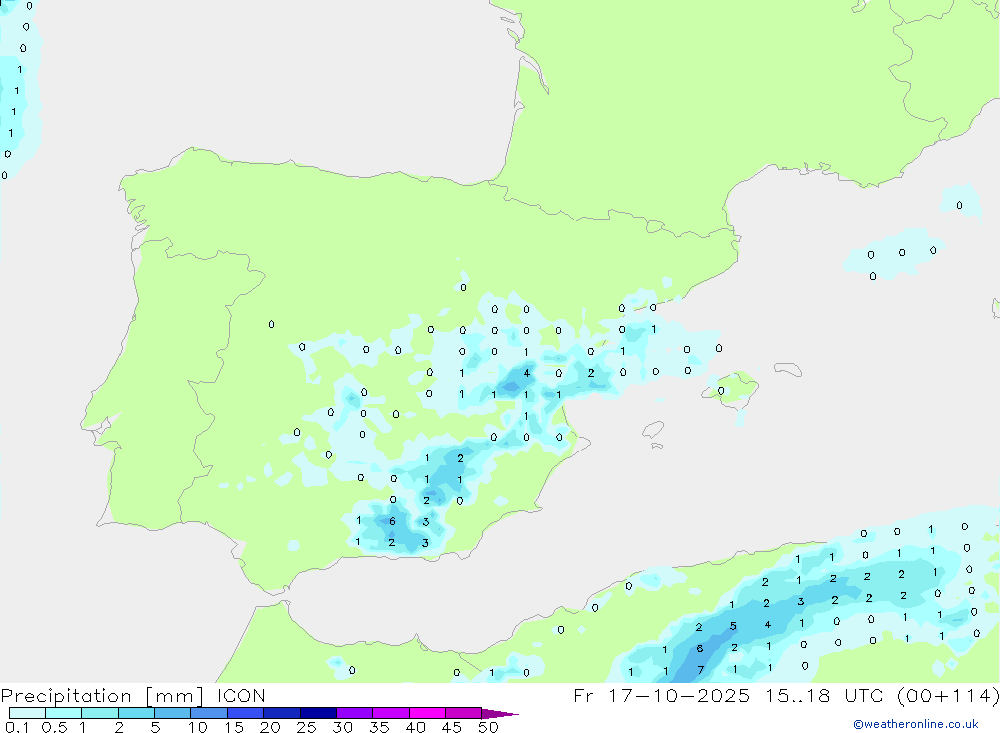Click the 'Fr 17-10-2025' date text
The width and height of the screenshot is (1000, 733).
point(661,696)
